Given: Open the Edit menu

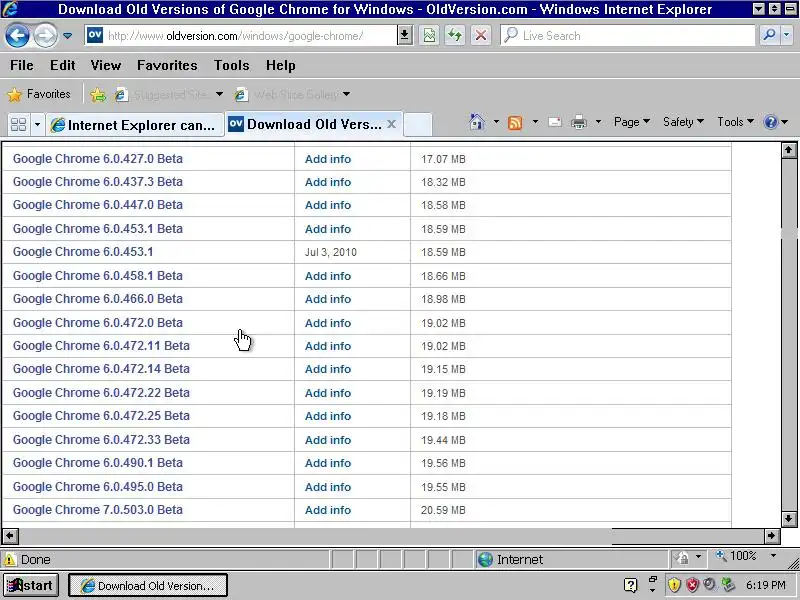Looking at the screenshot, I should coord(62,65).
